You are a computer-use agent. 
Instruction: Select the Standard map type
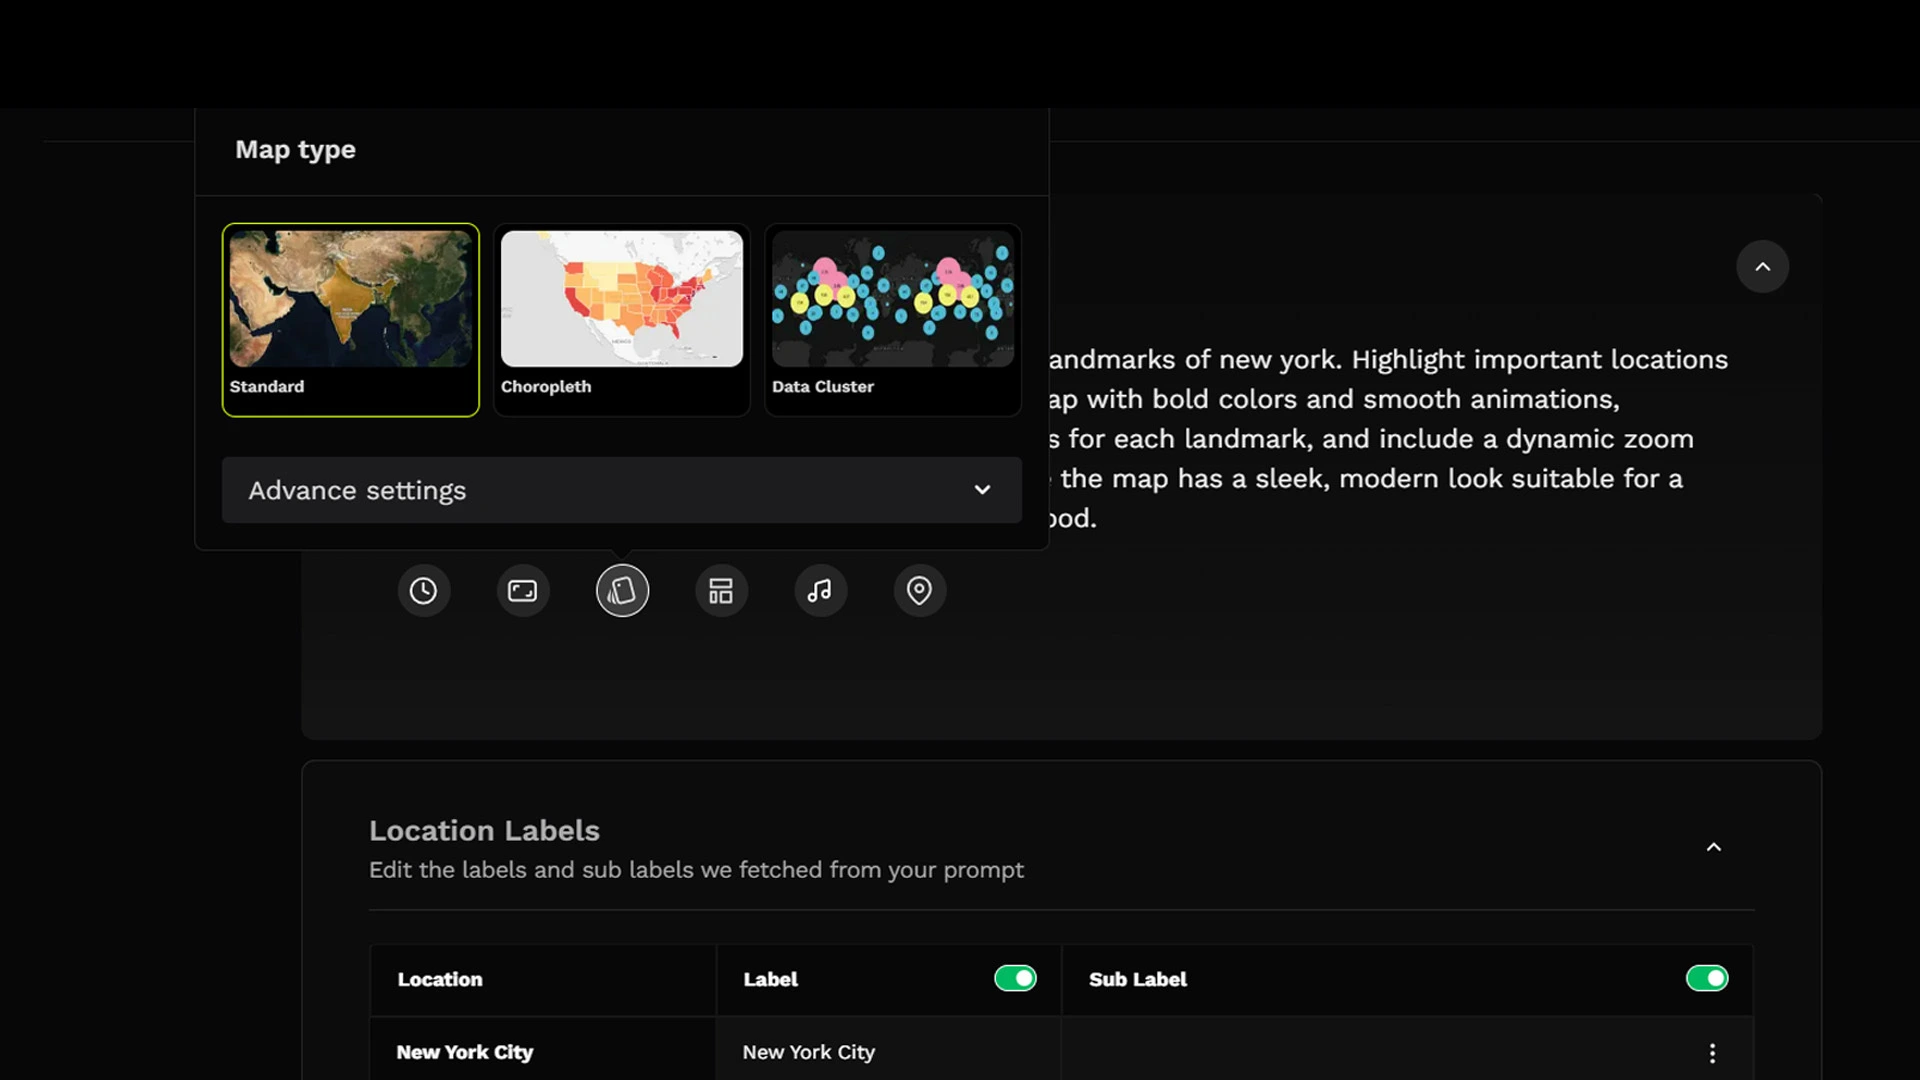coord(350,319)
